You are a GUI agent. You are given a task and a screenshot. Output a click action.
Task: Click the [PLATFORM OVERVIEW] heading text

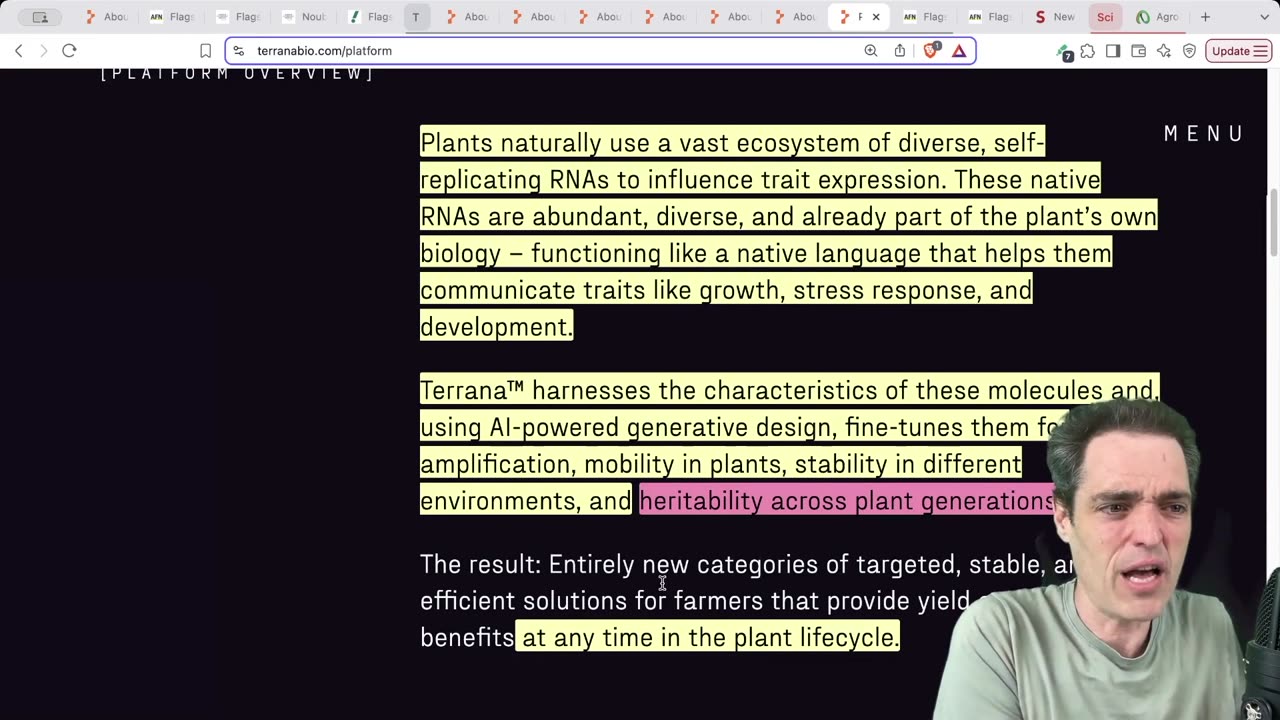click(x=237, y=73)
